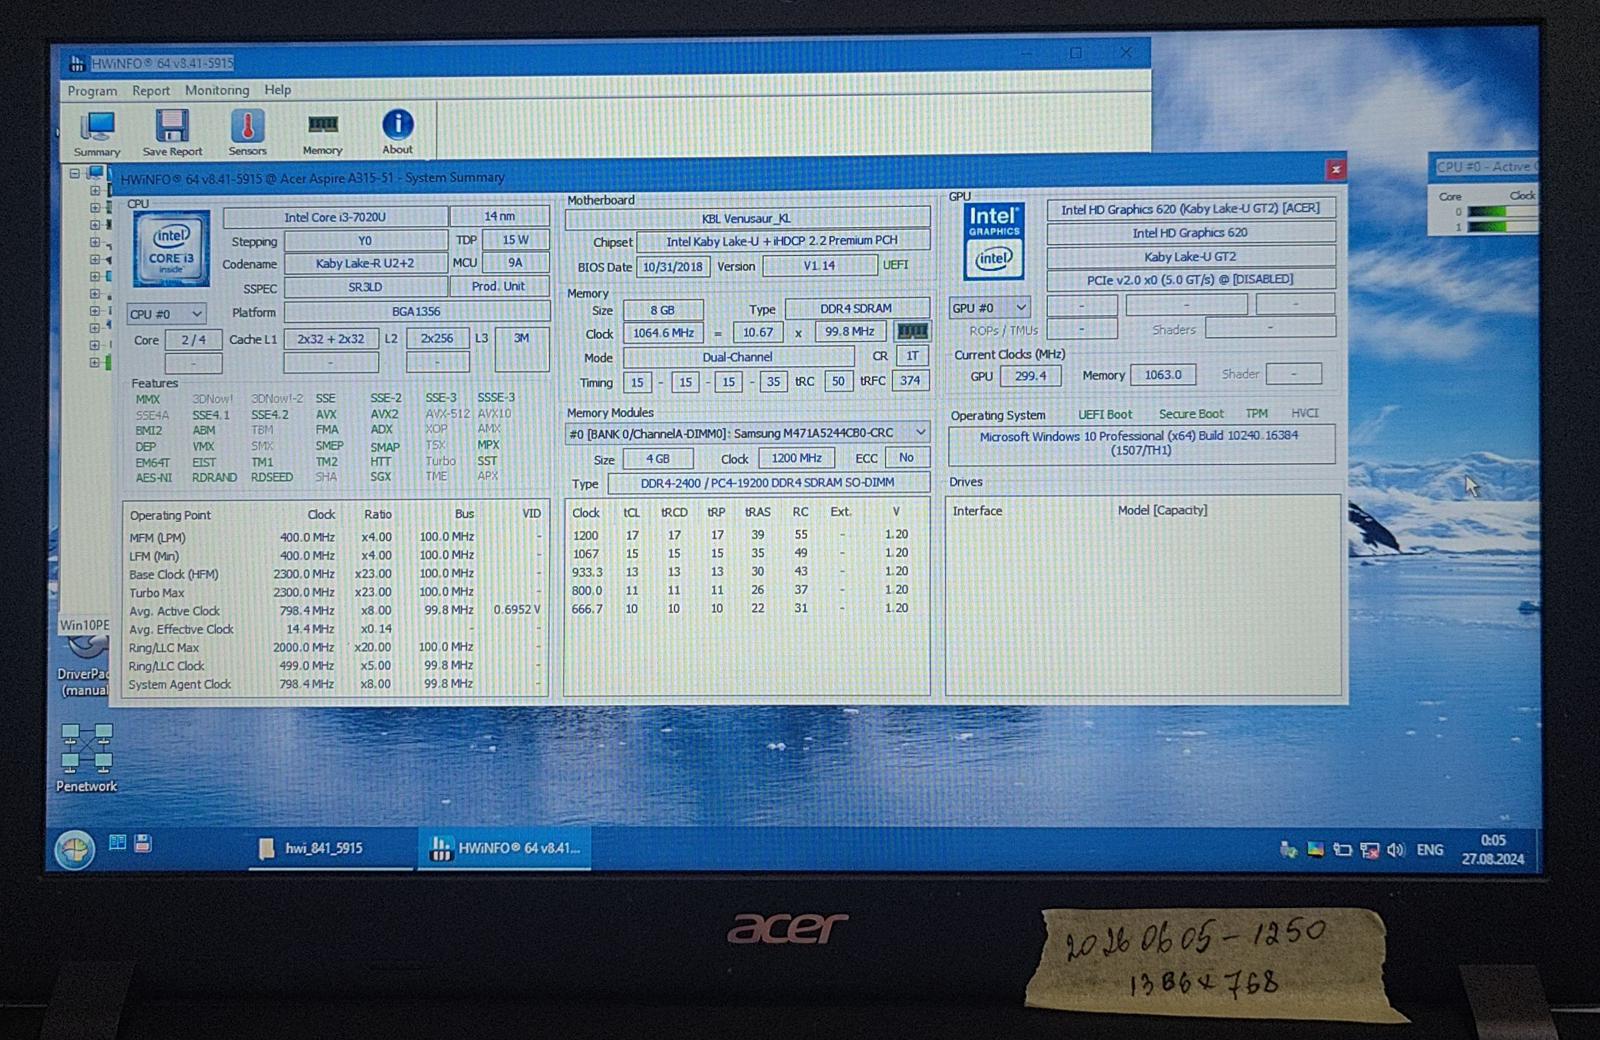
Task: Click the GPU clock value 299.4
Action: (1030, 376)
